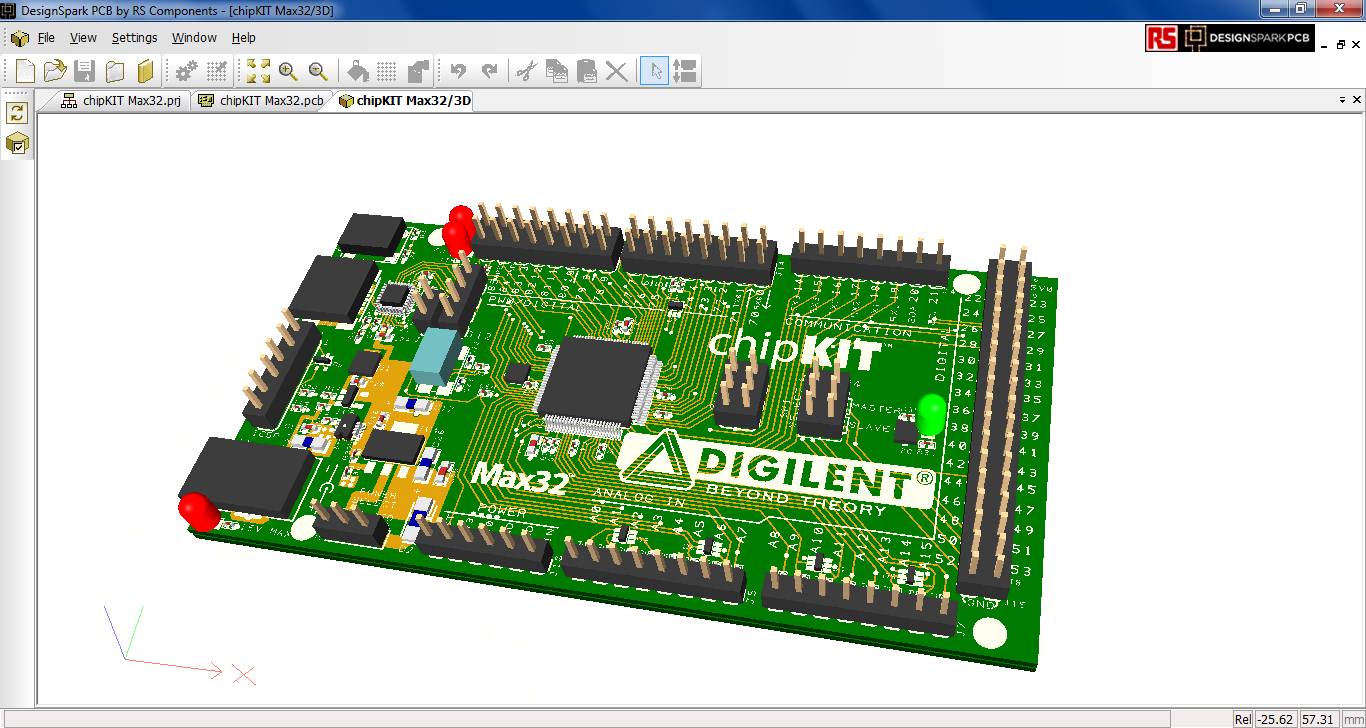Redo the last undone action

489,71
